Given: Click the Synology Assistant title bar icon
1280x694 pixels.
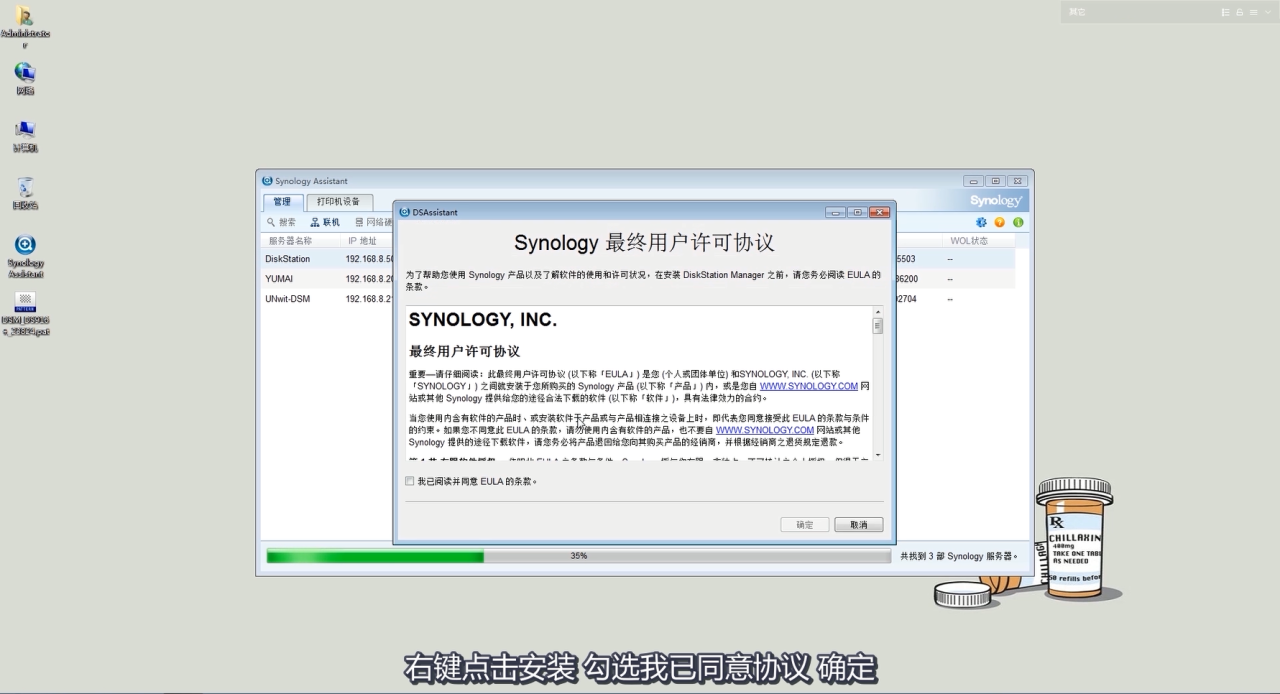Looking at the screenshot, I should pos(267,181).
